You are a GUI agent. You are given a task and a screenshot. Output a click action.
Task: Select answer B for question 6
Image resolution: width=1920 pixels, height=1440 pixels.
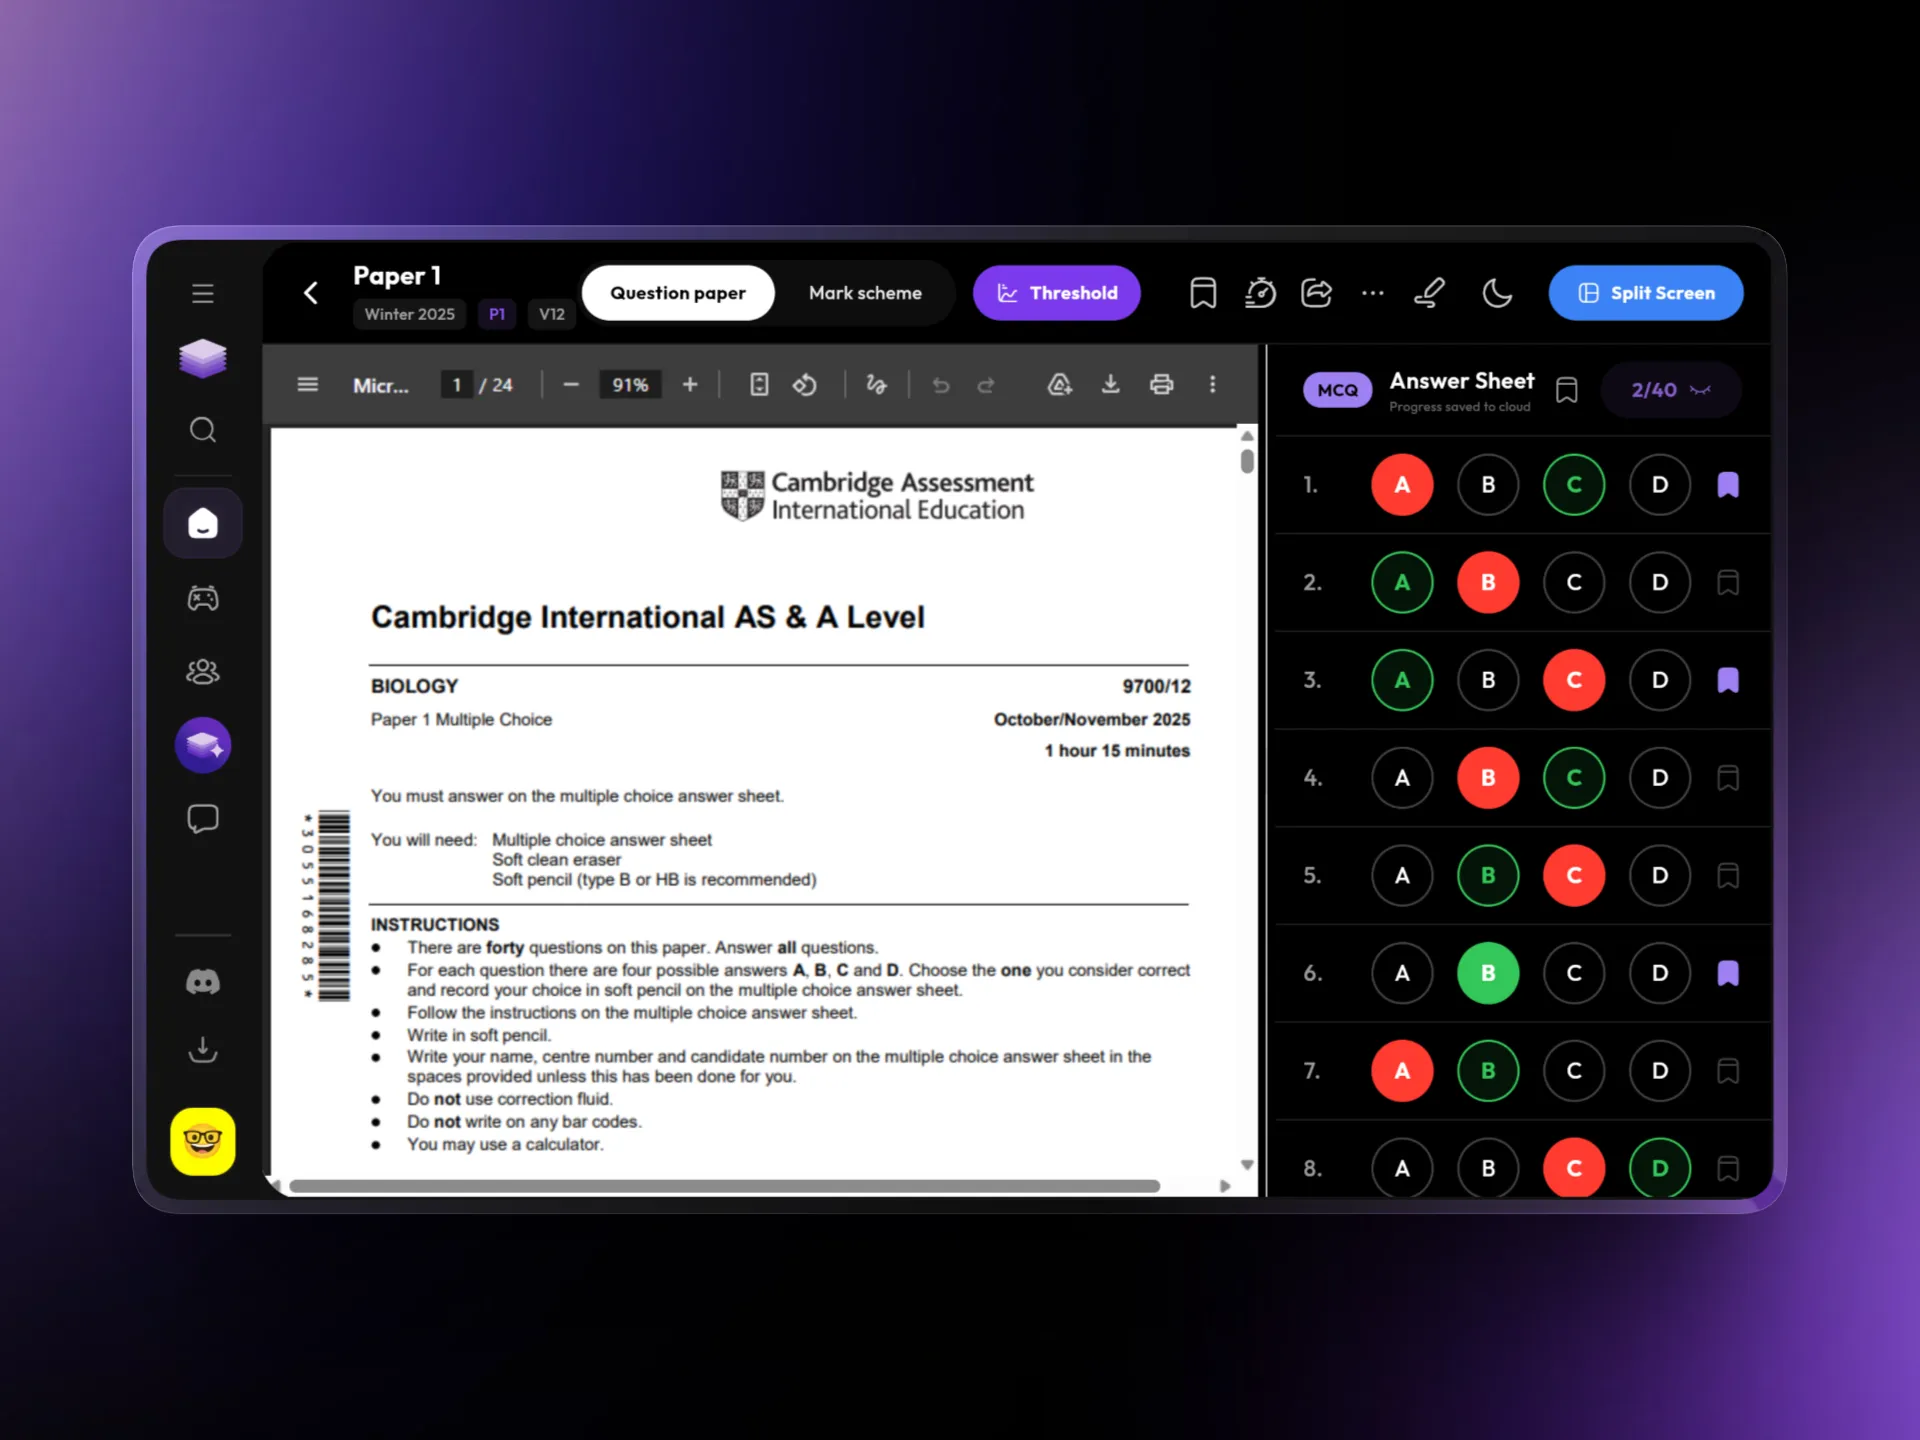click(x=1488, y=973)
